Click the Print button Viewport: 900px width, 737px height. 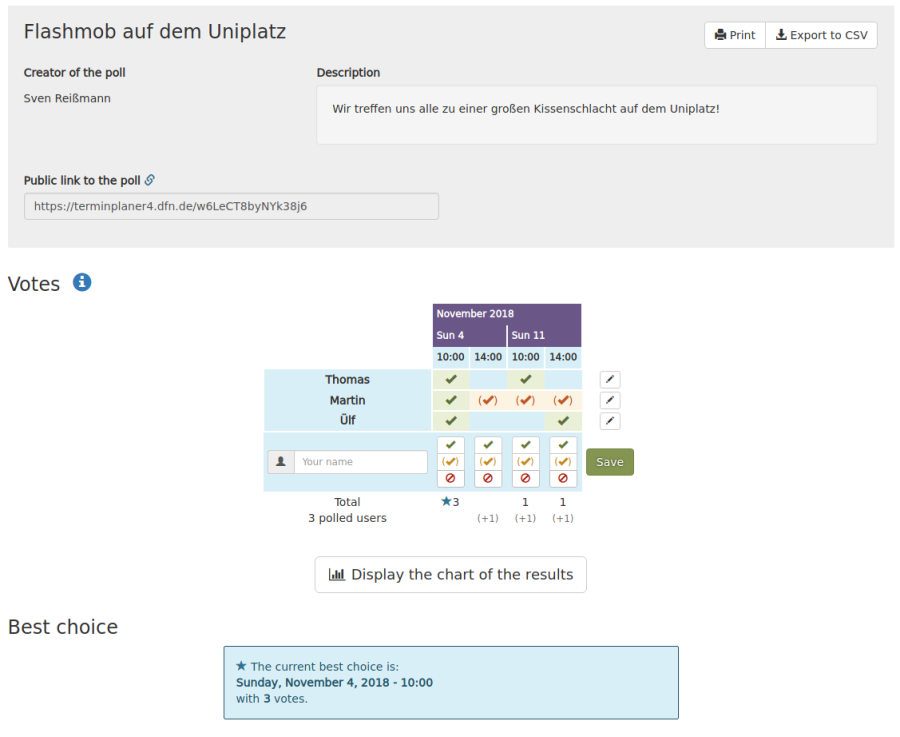point(735,35)
